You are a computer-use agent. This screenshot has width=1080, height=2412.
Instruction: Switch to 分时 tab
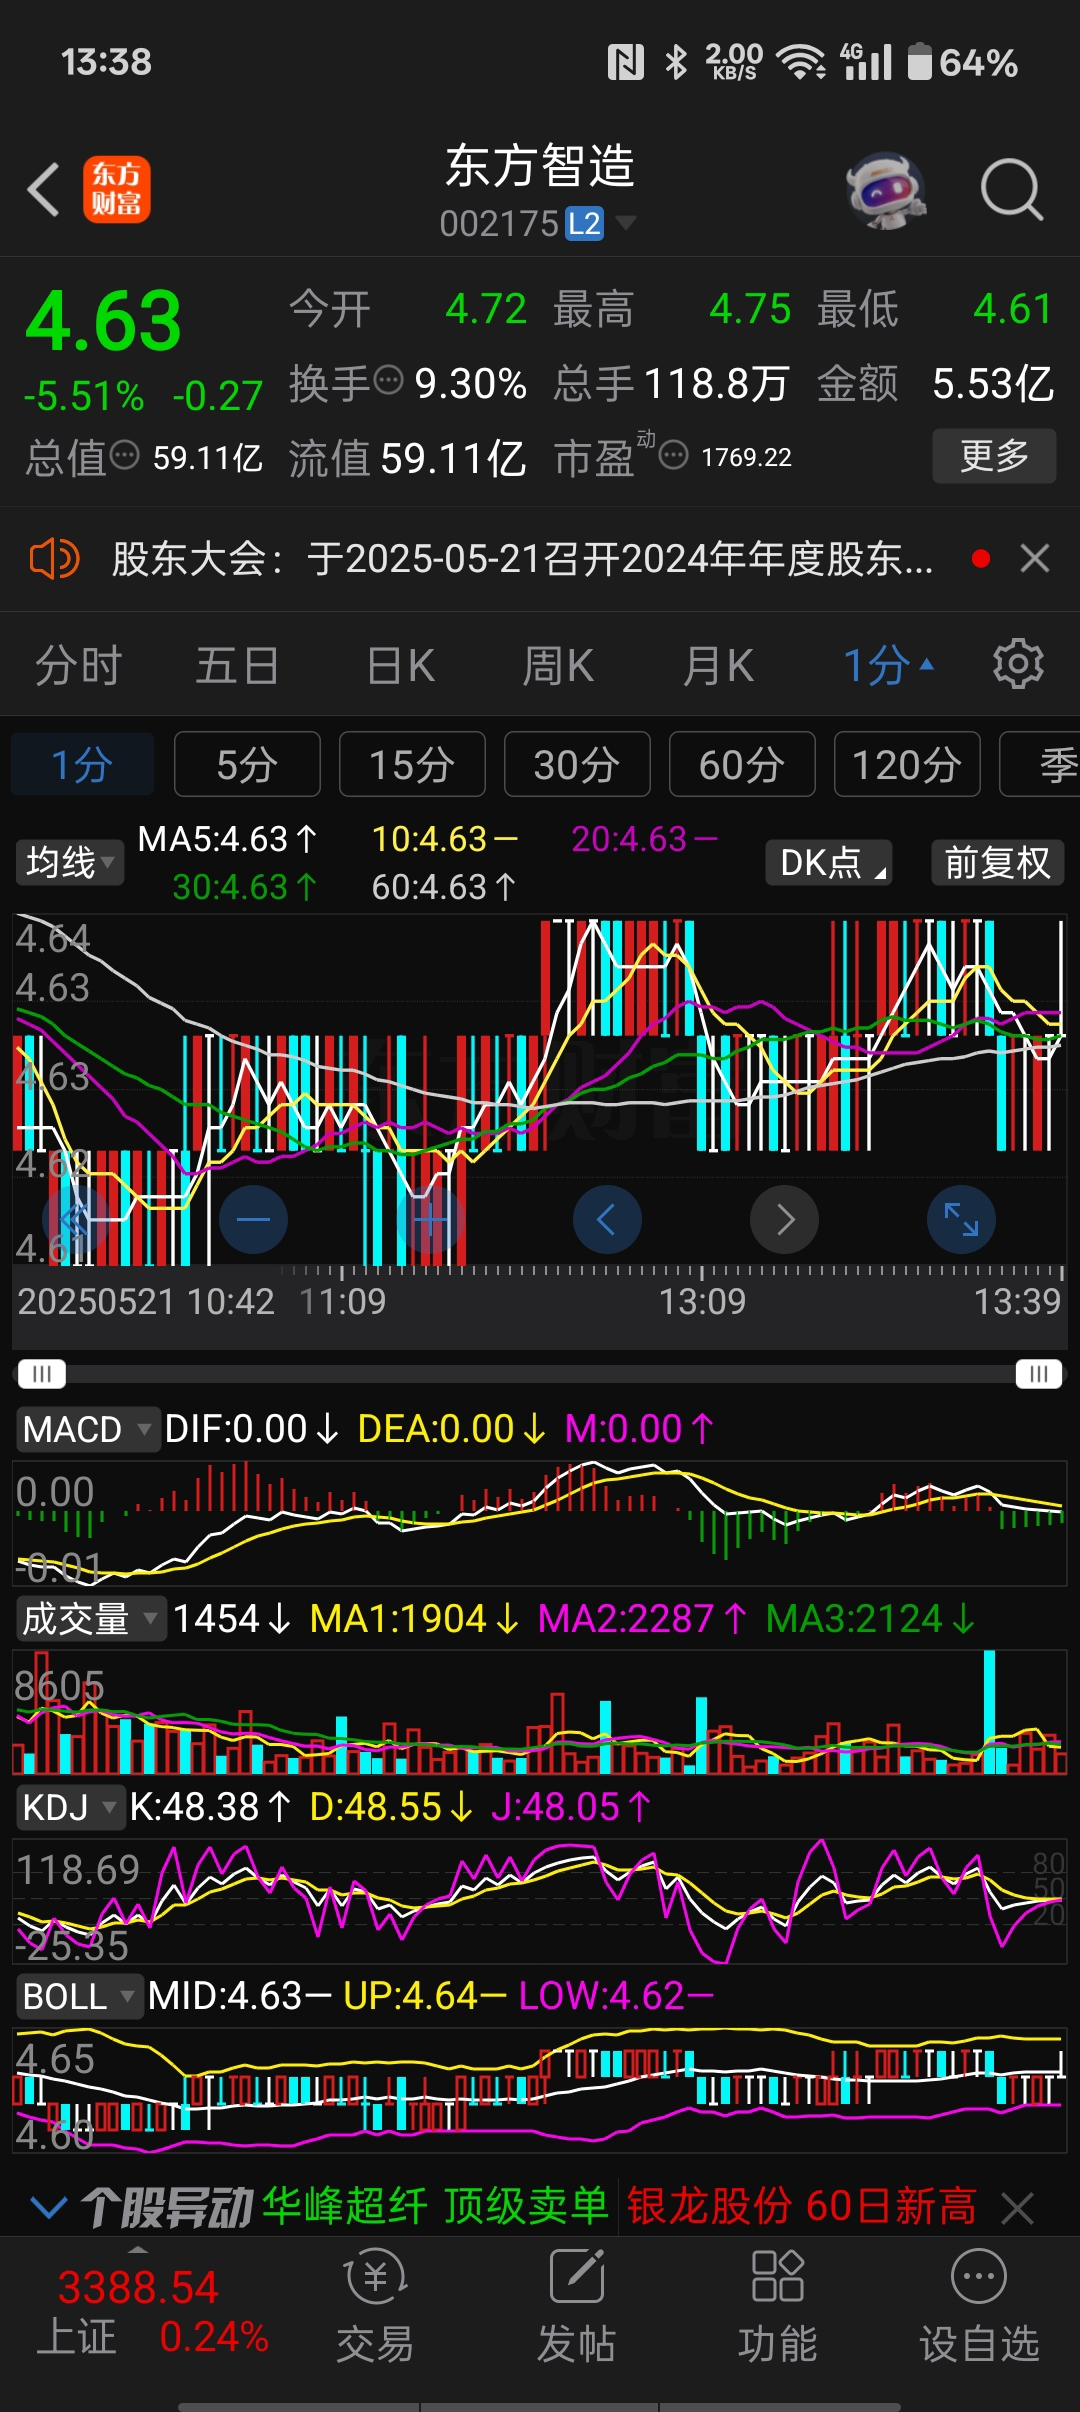[x=78, y=665]
